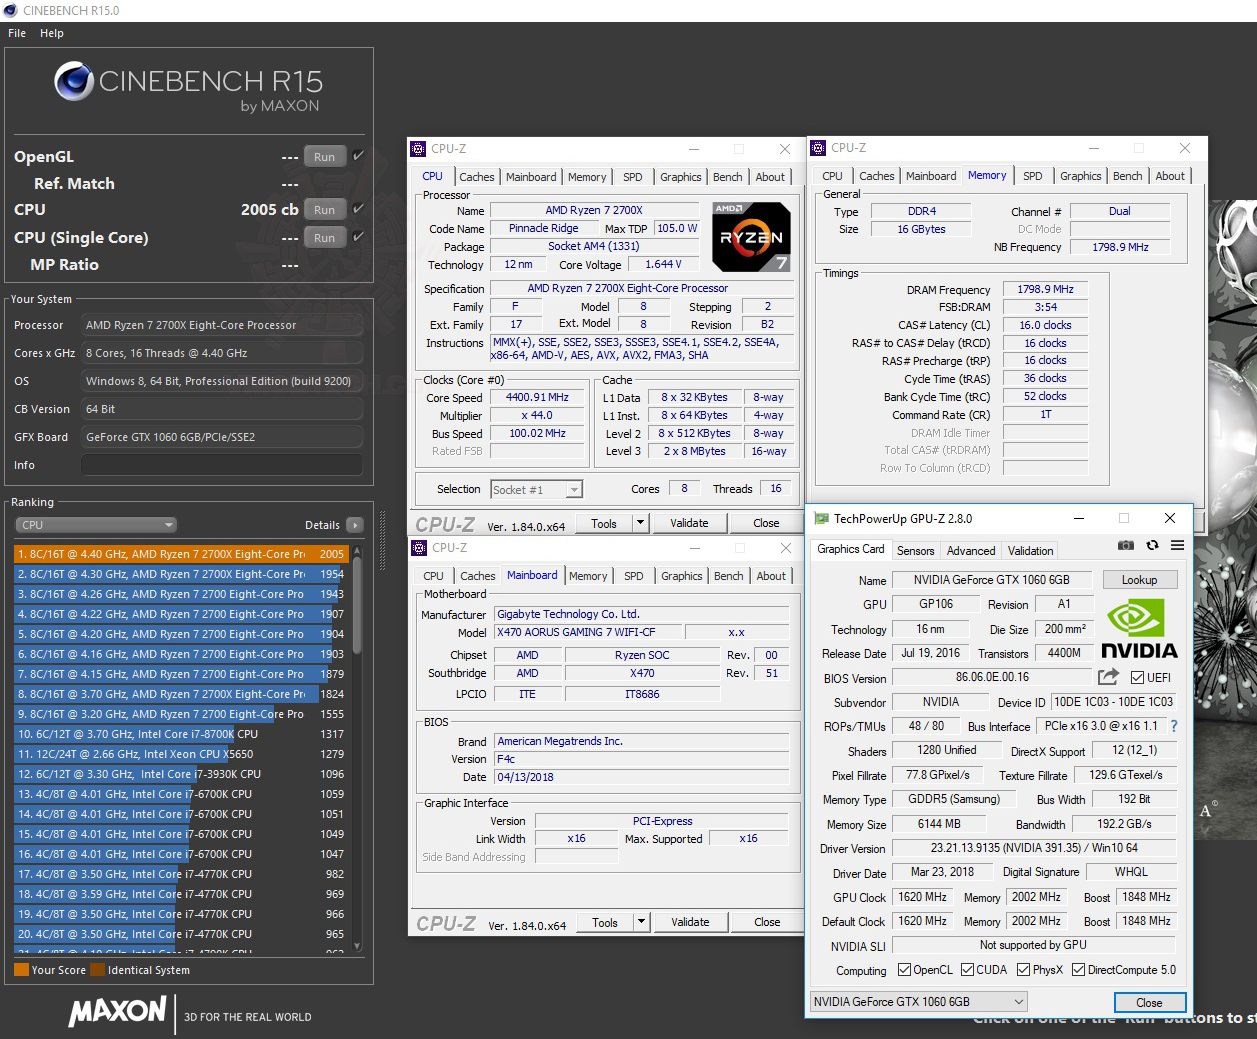Click the orange Your Score legend swatch

click(x=21, y=970)
